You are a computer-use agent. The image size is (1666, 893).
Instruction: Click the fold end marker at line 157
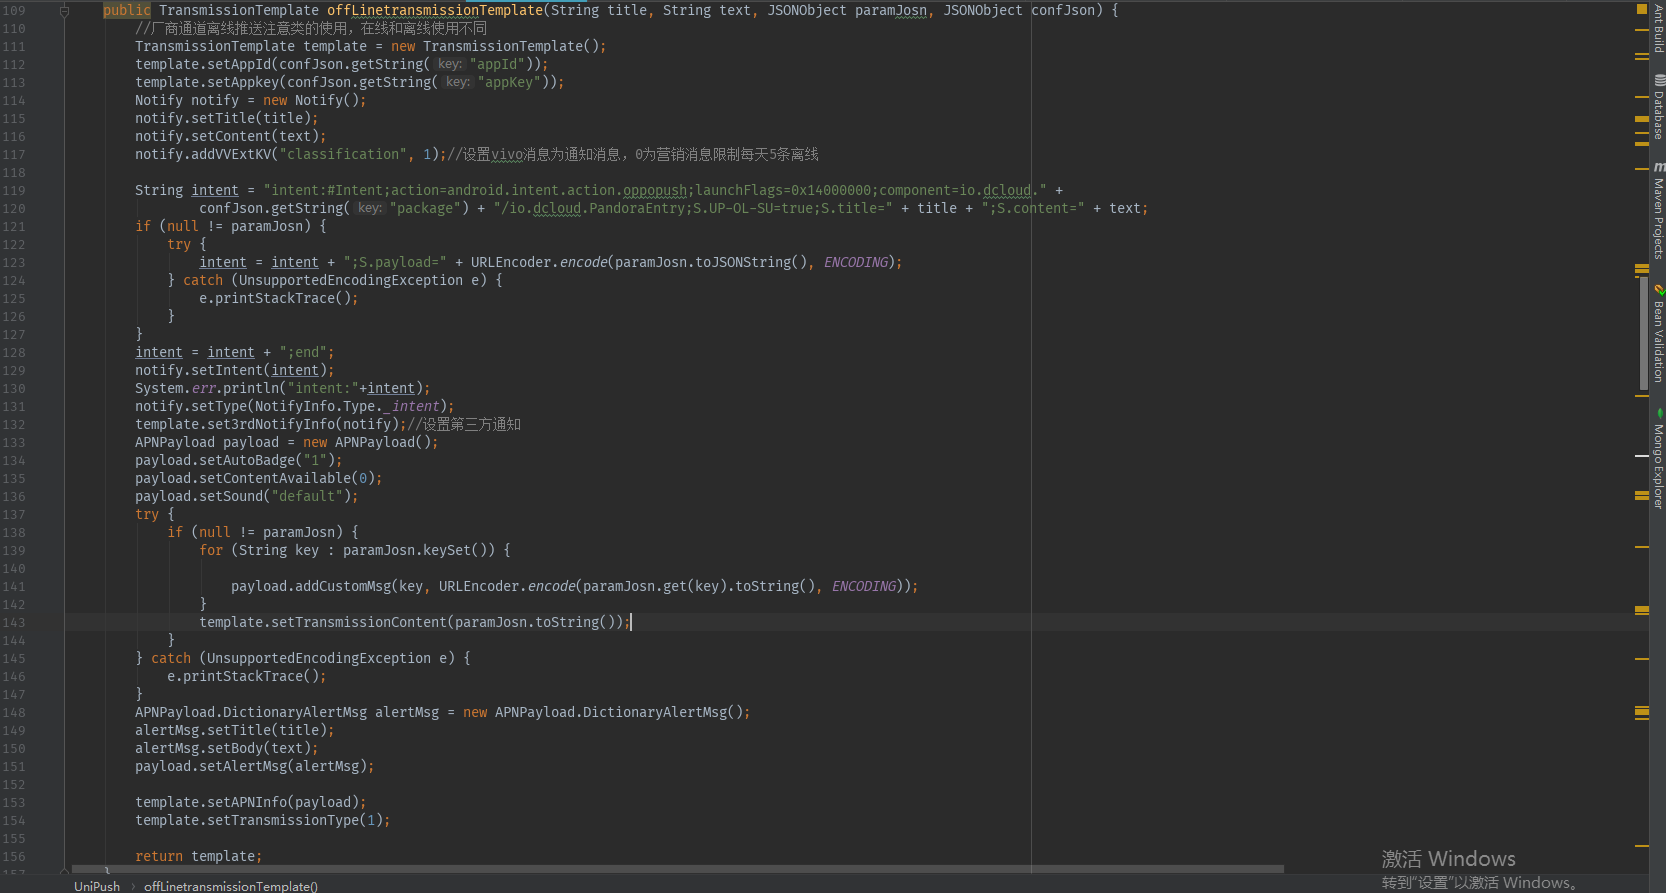coord(64,872)
